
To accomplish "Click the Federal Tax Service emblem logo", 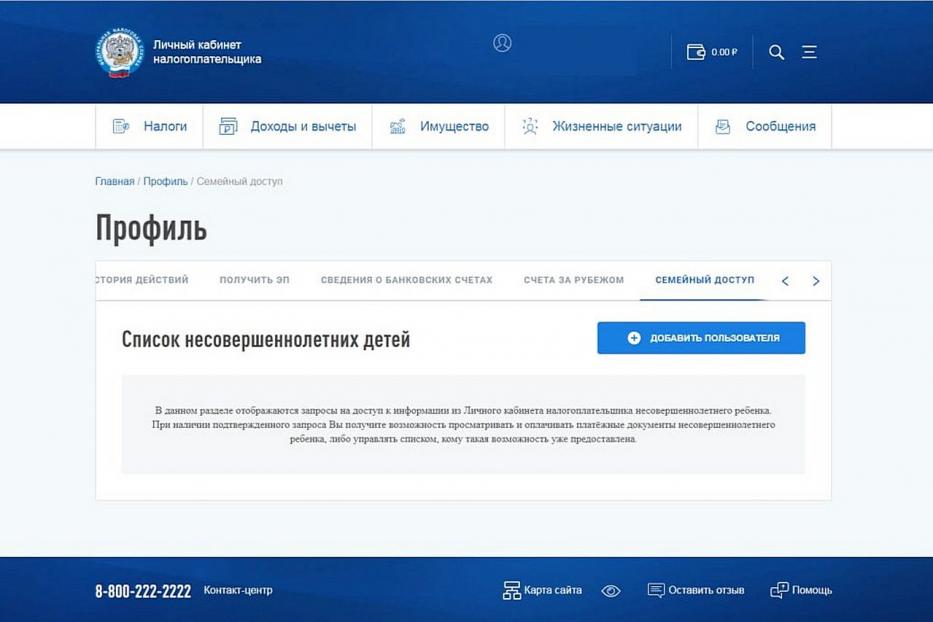I will [120, 52].
